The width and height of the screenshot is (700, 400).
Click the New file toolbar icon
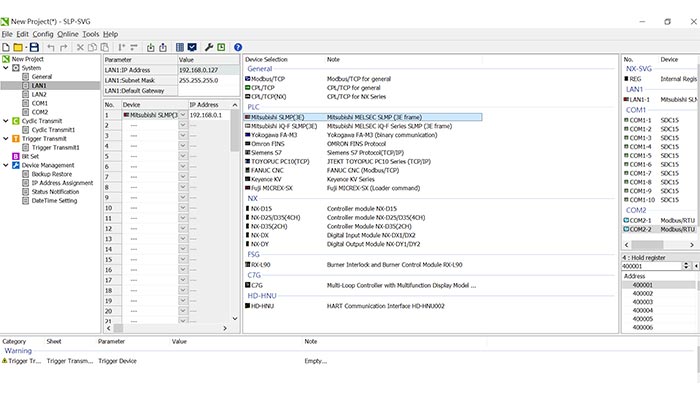(6, 47)
